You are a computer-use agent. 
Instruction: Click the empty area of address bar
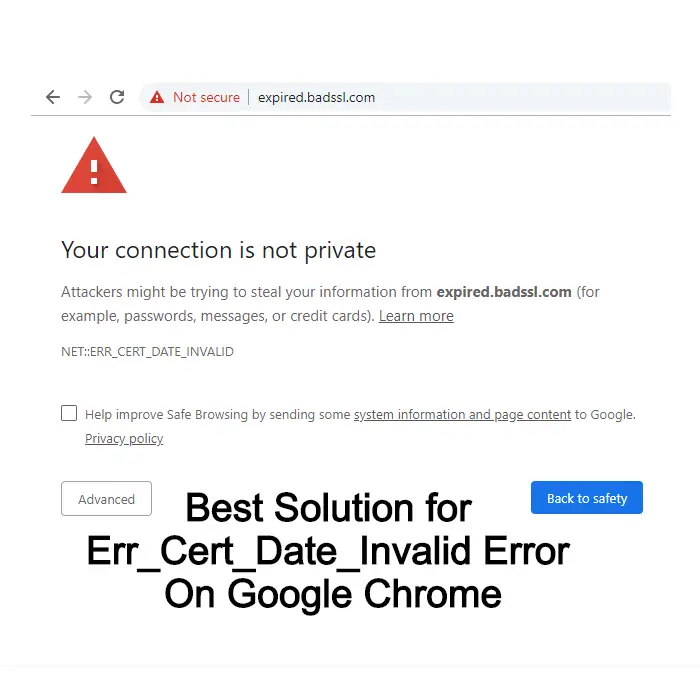(x=522, y=97)
